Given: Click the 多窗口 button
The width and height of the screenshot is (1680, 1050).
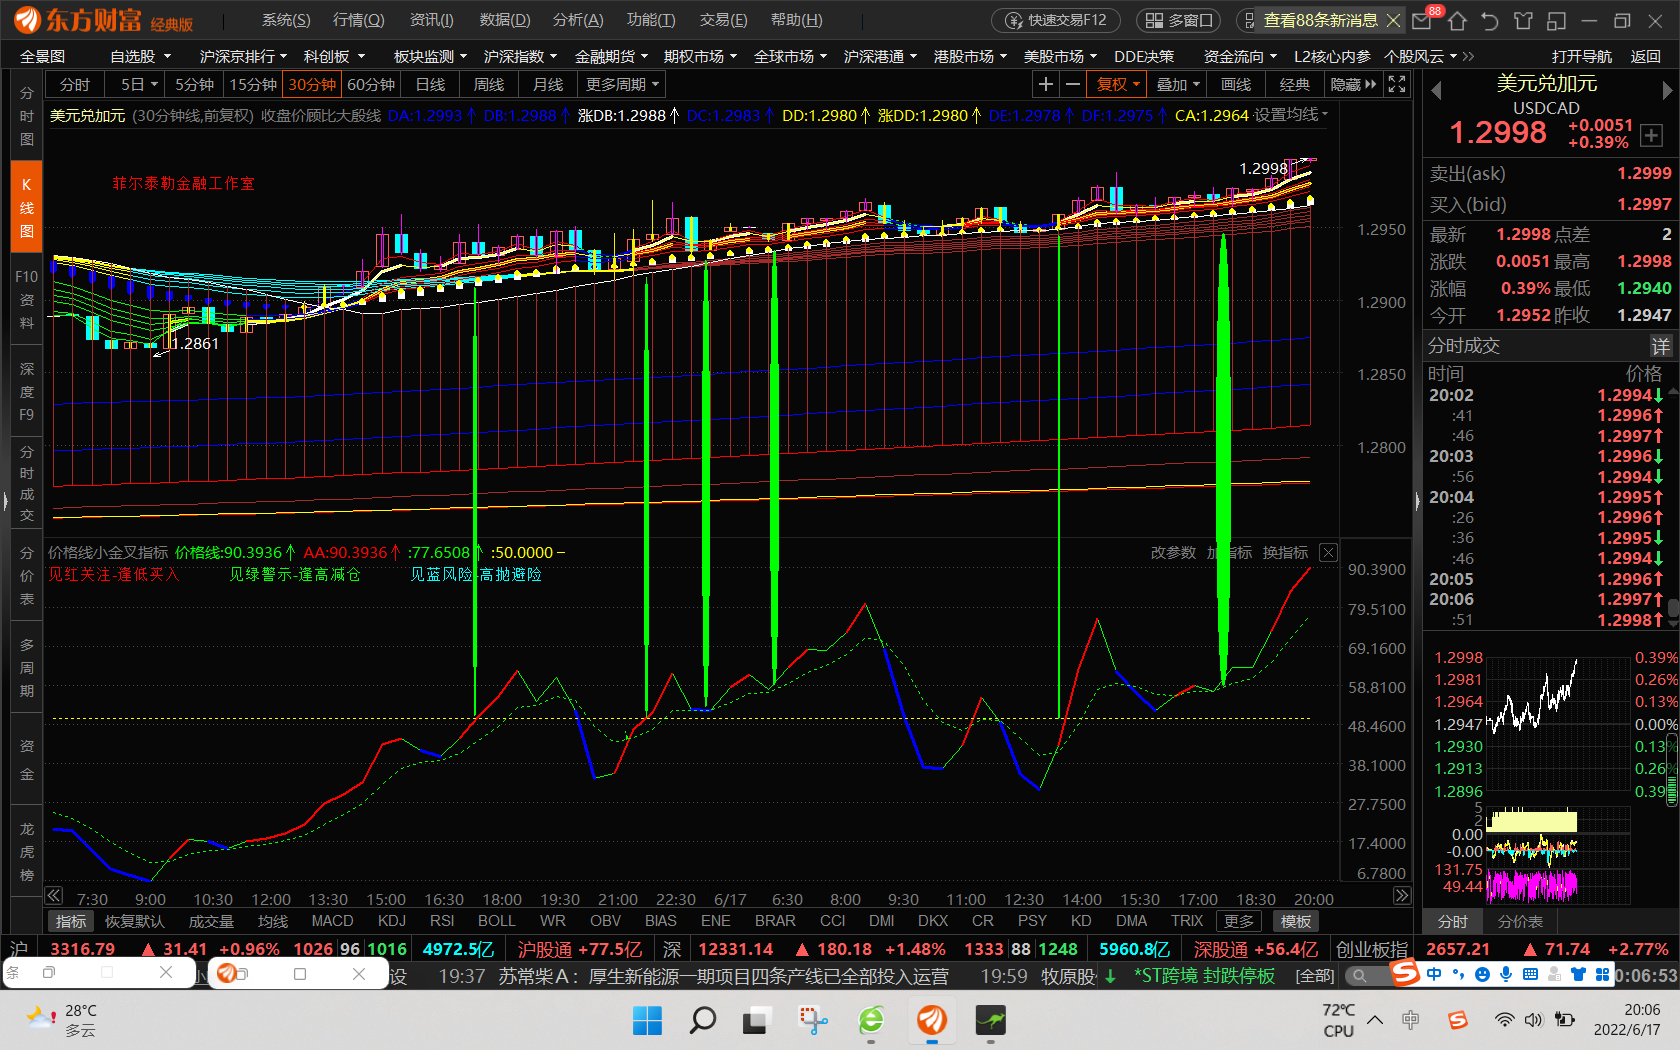Looking at the screenshot, I should point(1178,20).
